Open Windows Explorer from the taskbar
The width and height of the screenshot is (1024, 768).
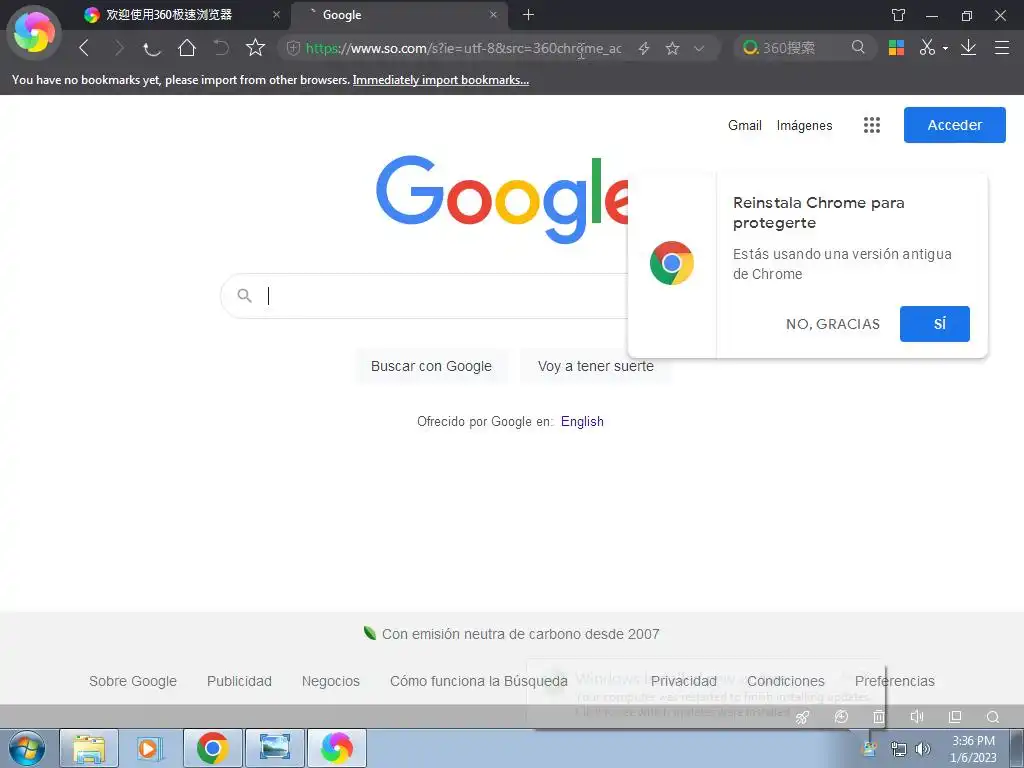[x=89, y=748]
